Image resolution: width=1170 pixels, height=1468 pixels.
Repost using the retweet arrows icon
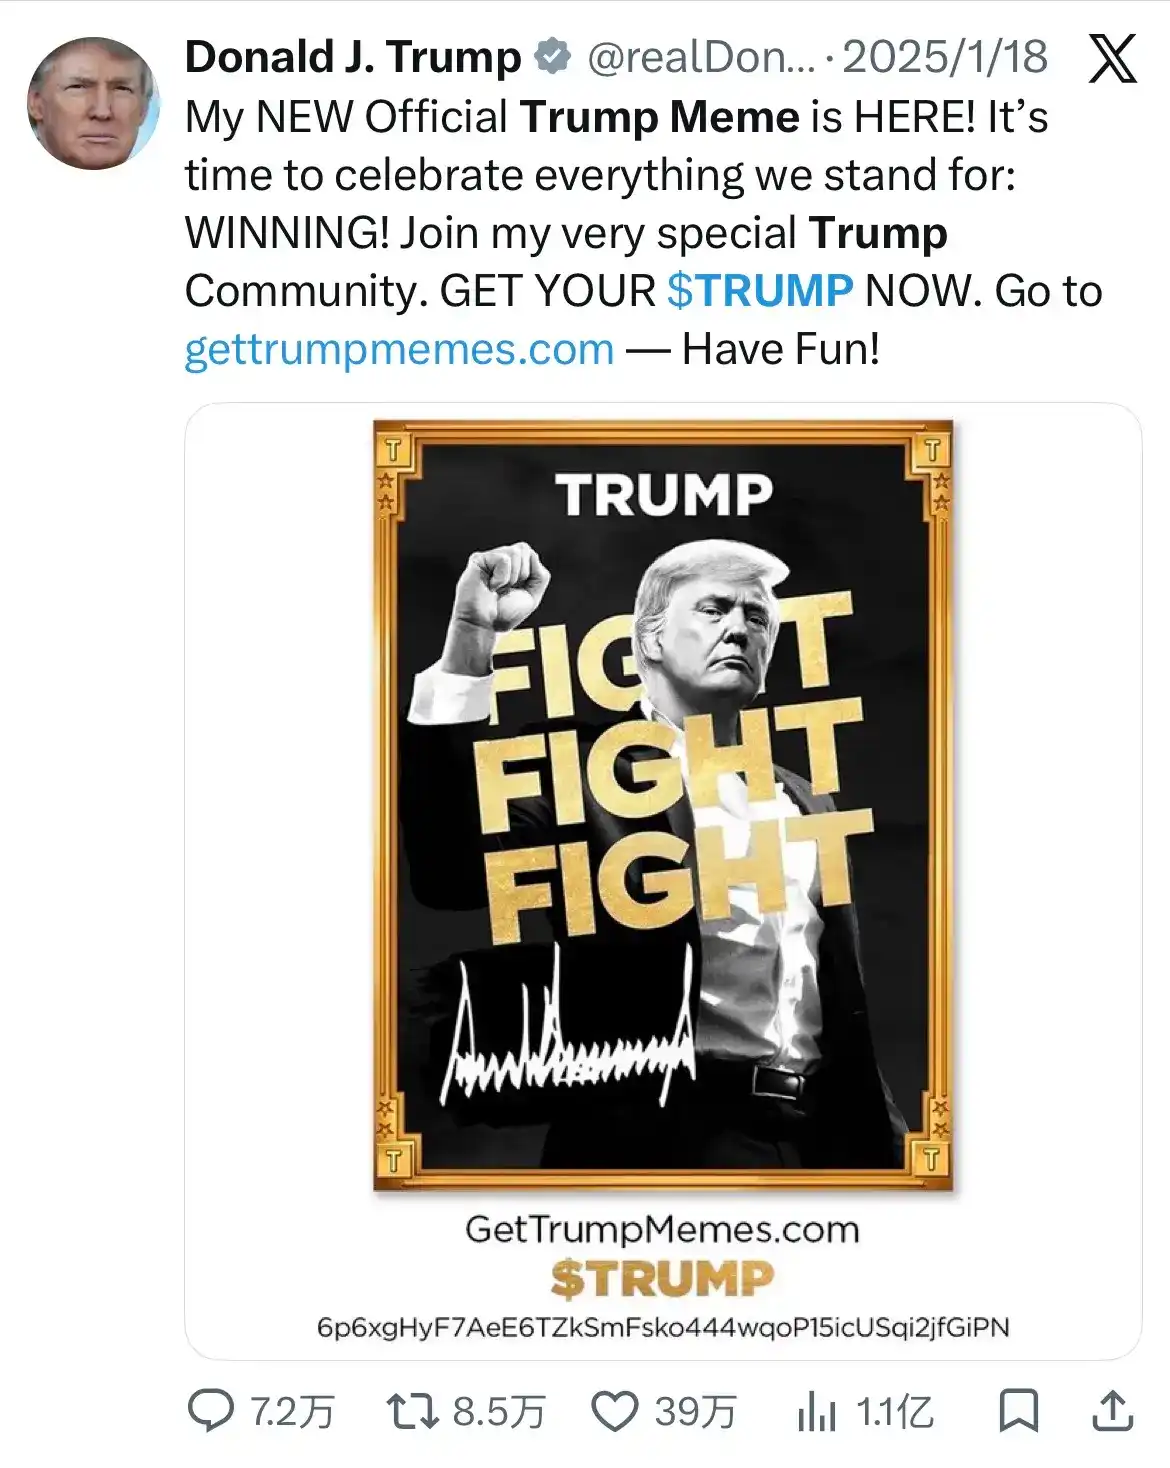click(x=412, y=1411)
